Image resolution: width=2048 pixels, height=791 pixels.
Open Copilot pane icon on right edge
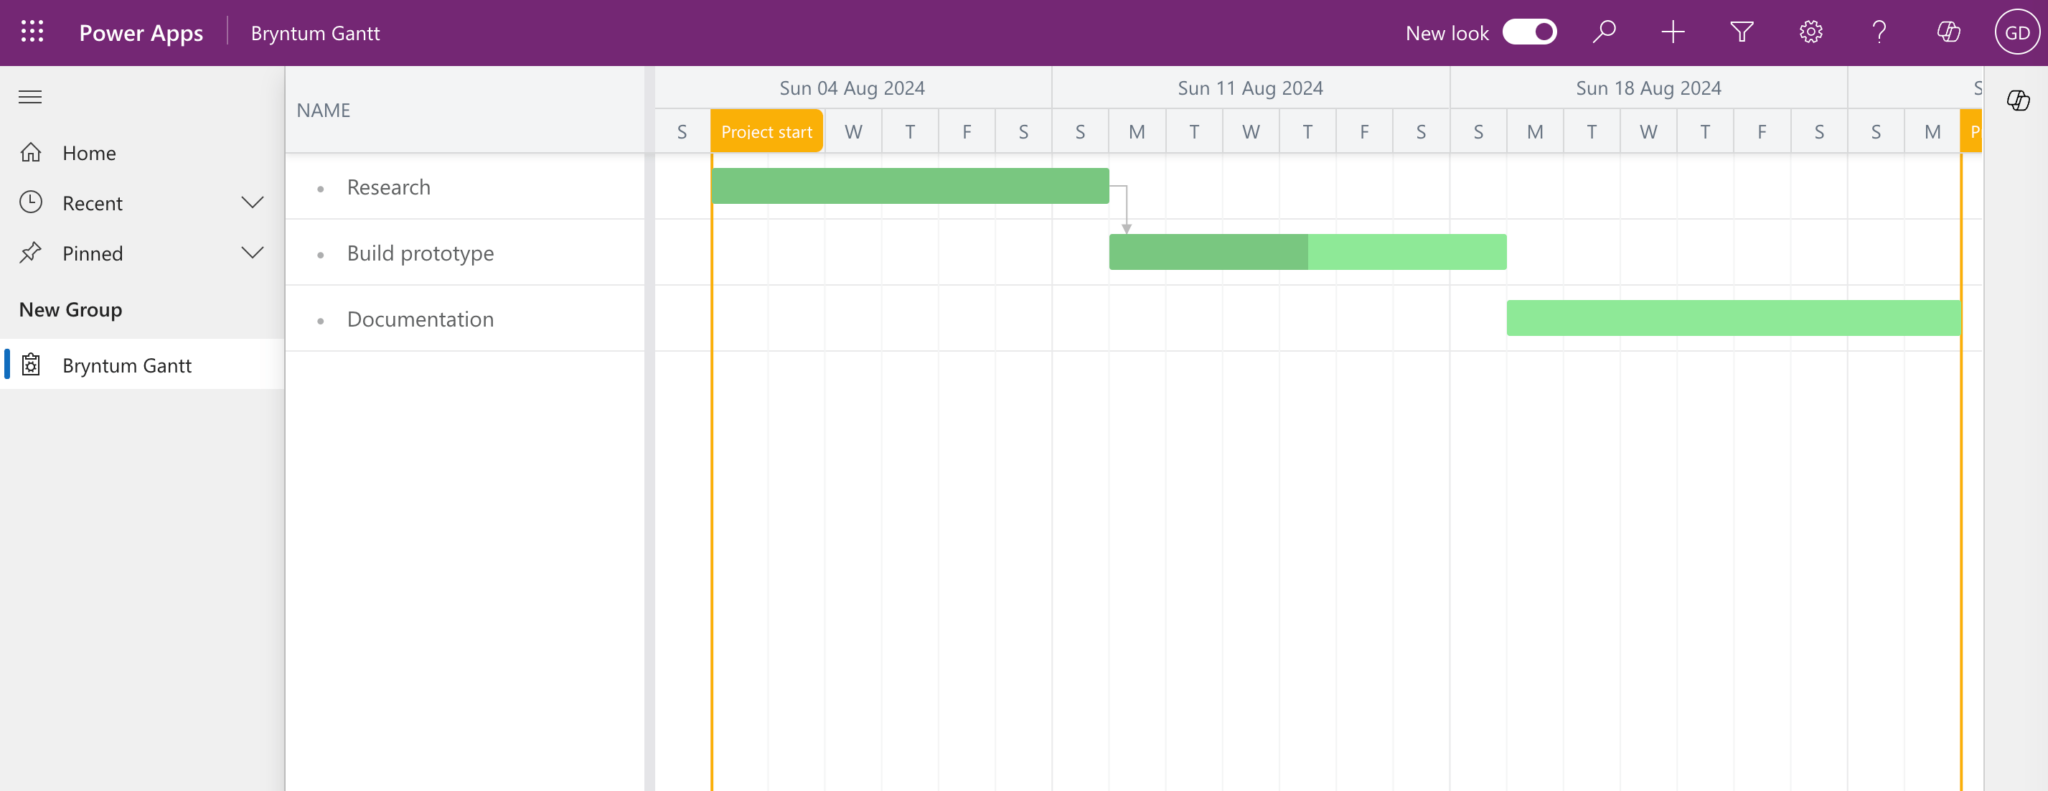(2018, 100)
